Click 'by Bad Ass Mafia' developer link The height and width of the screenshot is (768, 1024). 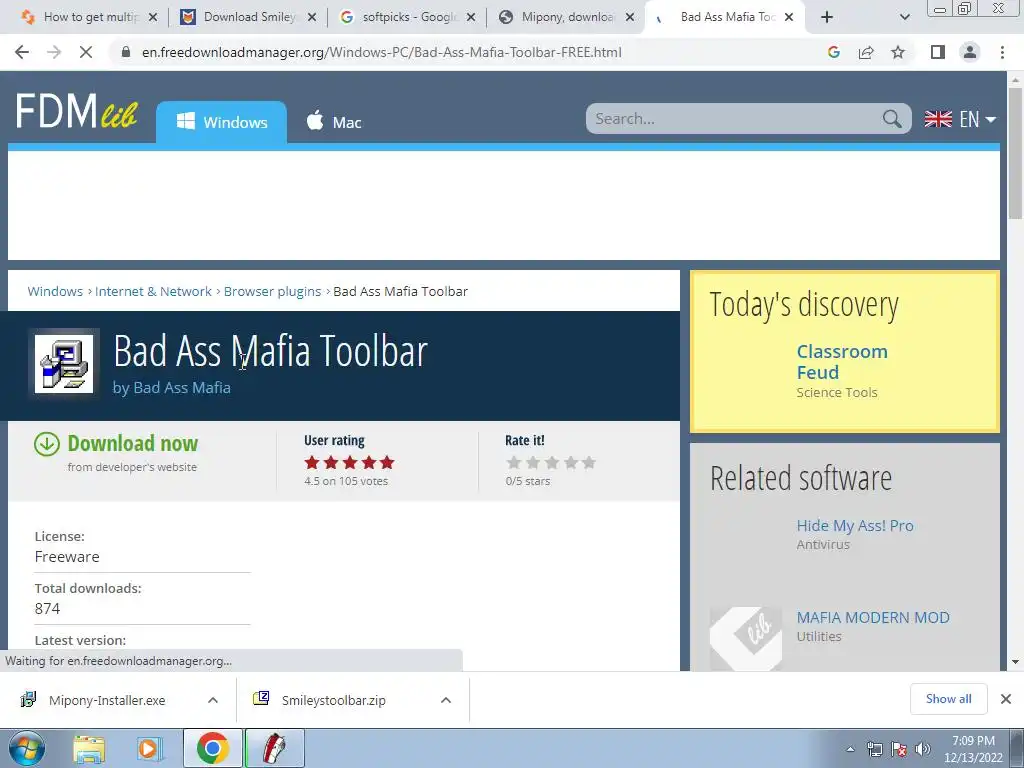tap(172, 387)
